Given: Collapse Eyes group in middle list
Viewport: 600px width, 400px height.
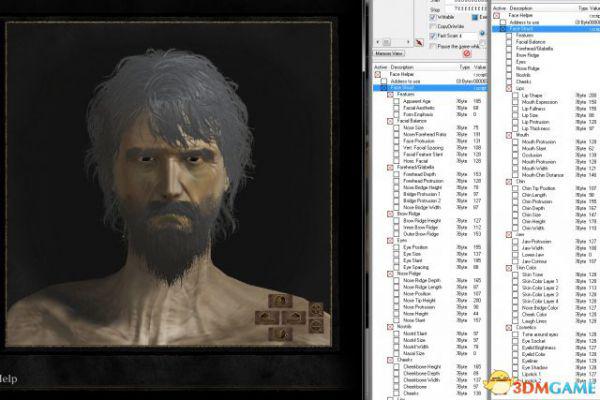Looking at the screenshot, I should 390,240.
